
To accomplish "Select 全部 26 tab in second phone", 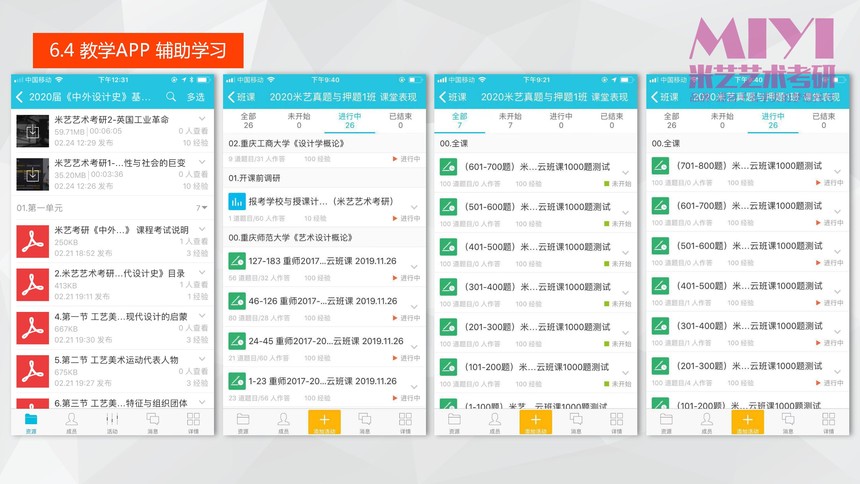I will (x=248, y=121).
